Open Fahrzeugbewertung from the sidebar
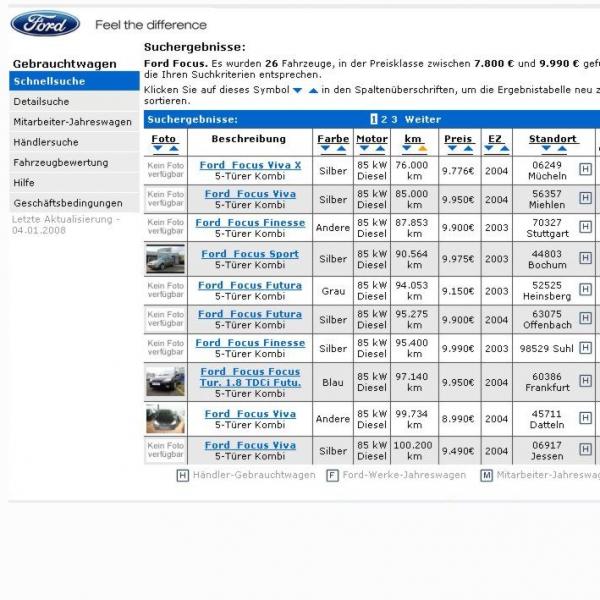600x600 pixels. 60,162
